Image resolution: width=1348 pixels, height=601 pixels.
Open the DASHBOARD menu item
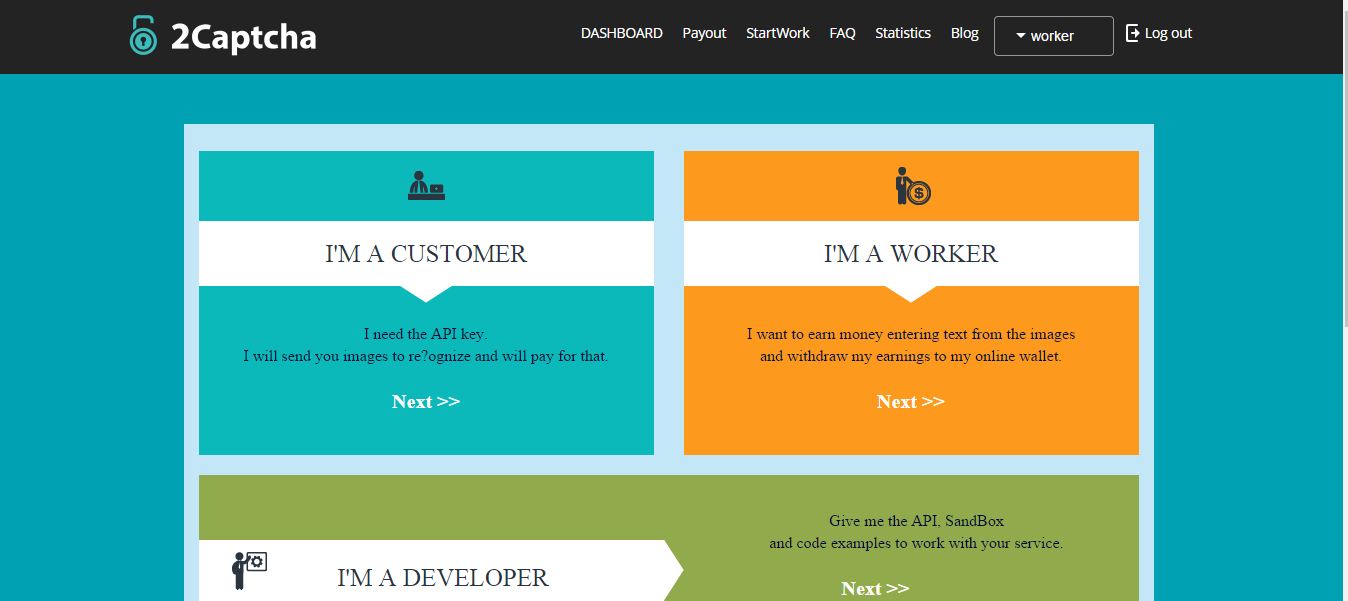point(621,33)
